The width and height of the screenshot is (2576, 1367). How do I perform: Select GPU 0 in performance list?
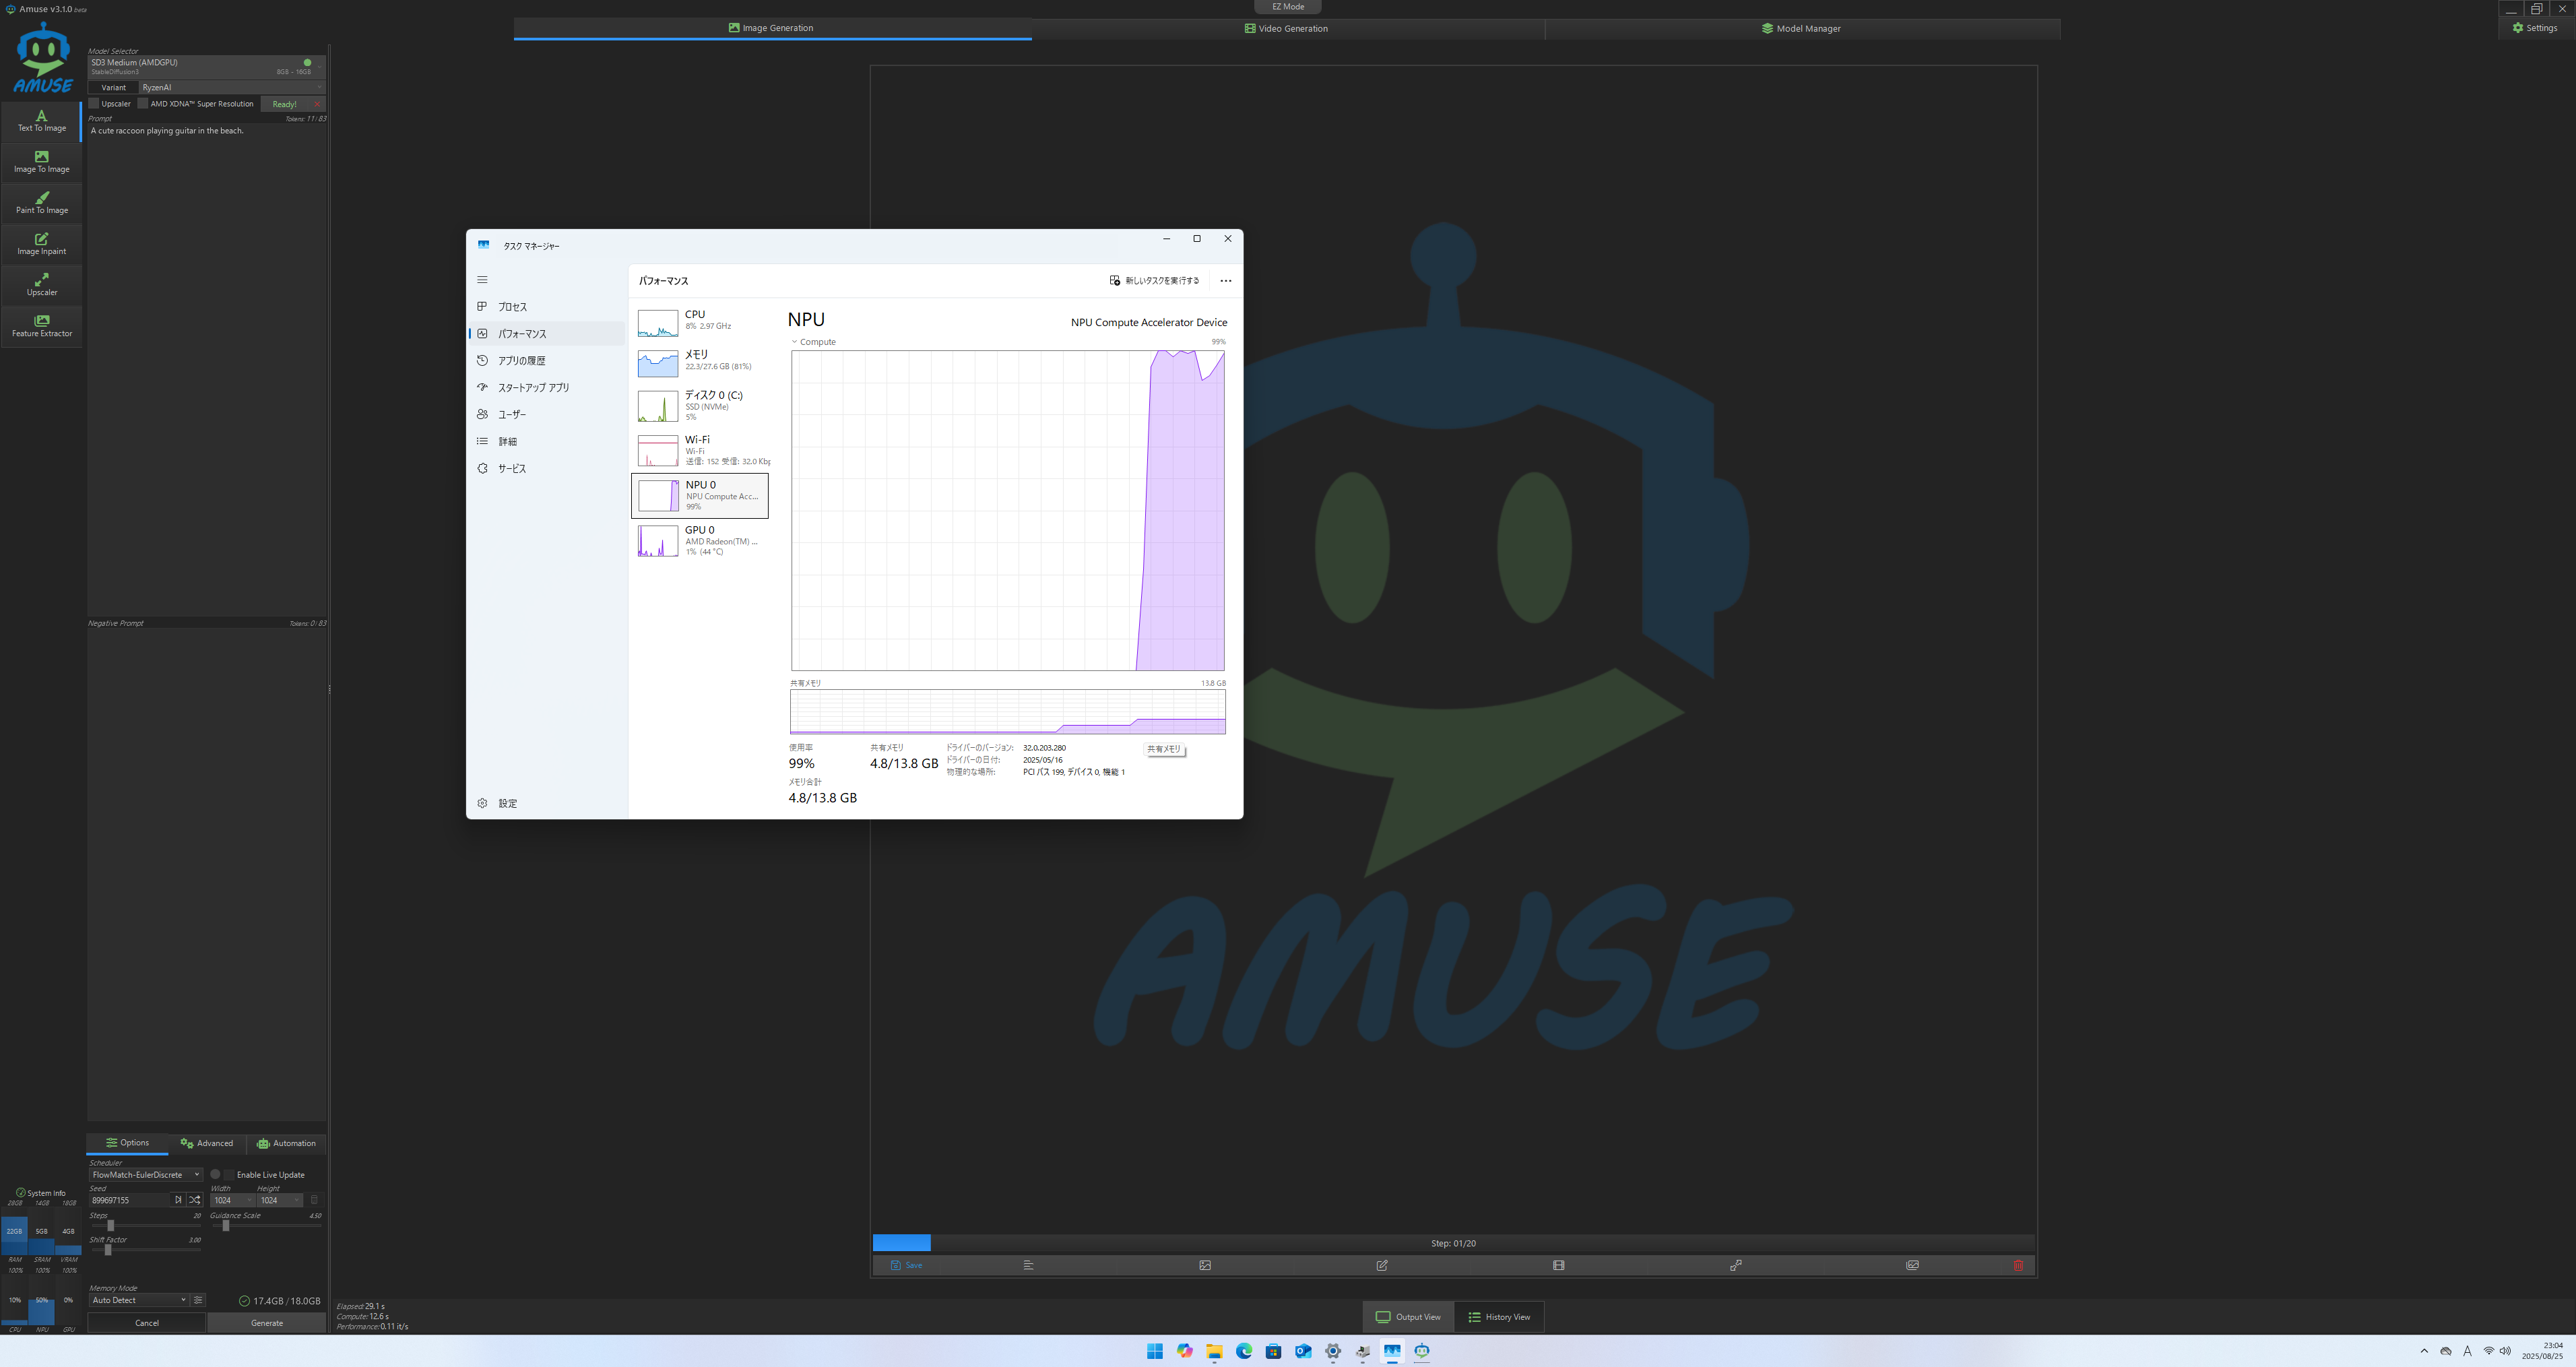[x=701, y=541]
